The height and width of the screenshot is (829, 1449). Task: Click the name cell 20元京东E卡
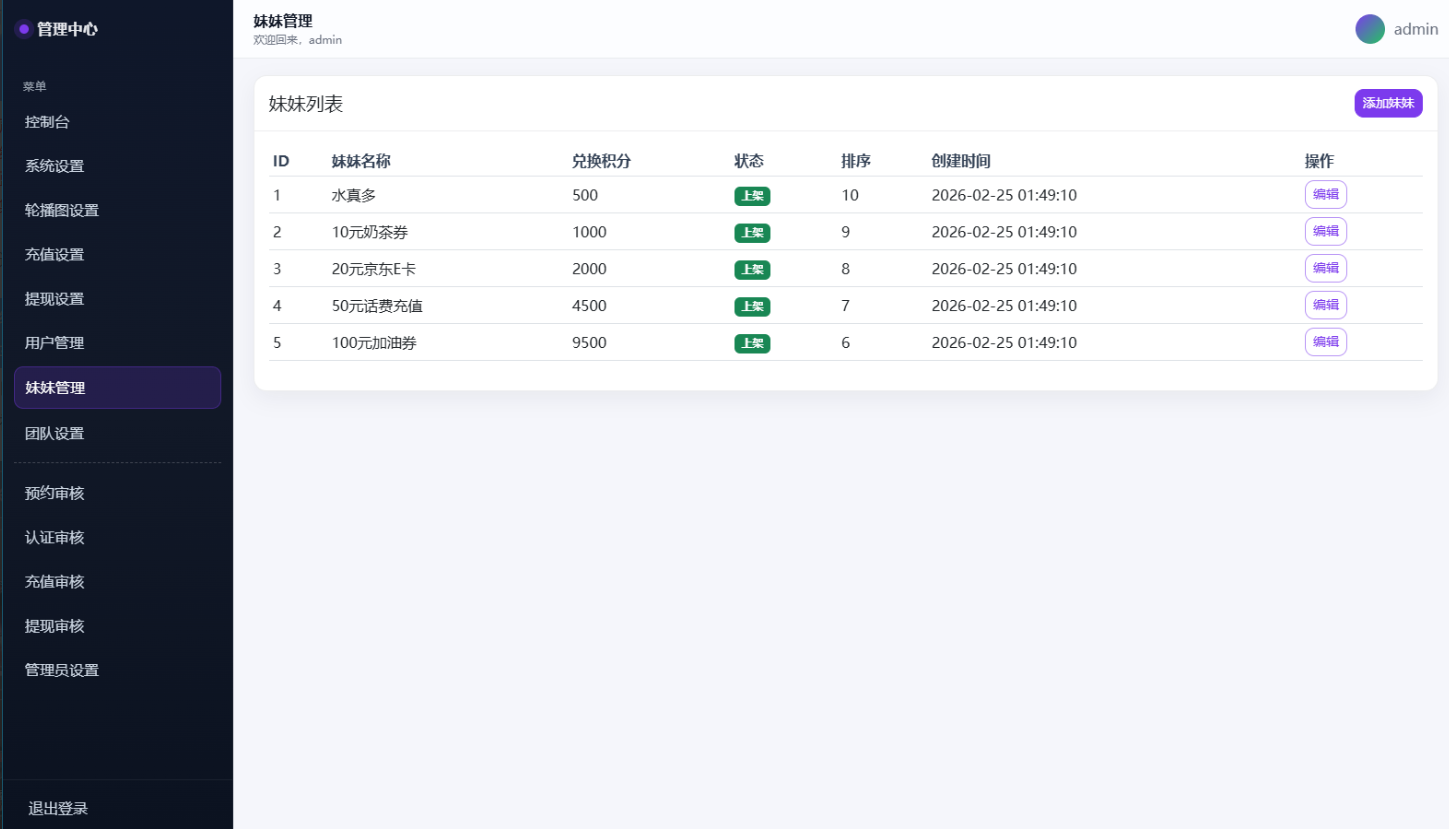point(374,269)
